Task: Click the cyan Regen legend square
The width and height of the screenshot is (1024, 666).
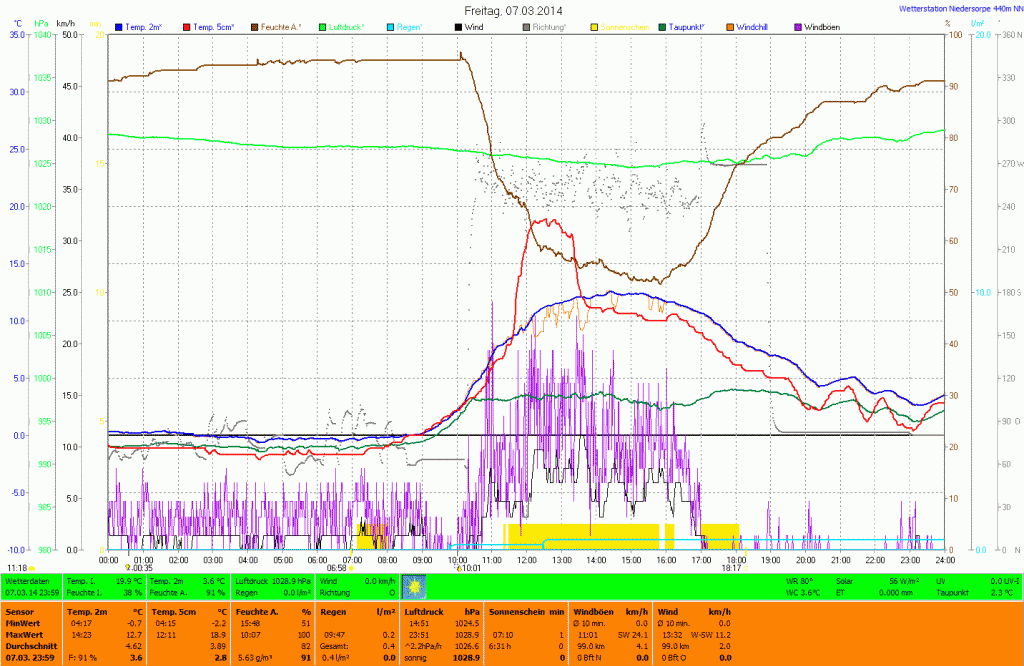Action: 391,26
